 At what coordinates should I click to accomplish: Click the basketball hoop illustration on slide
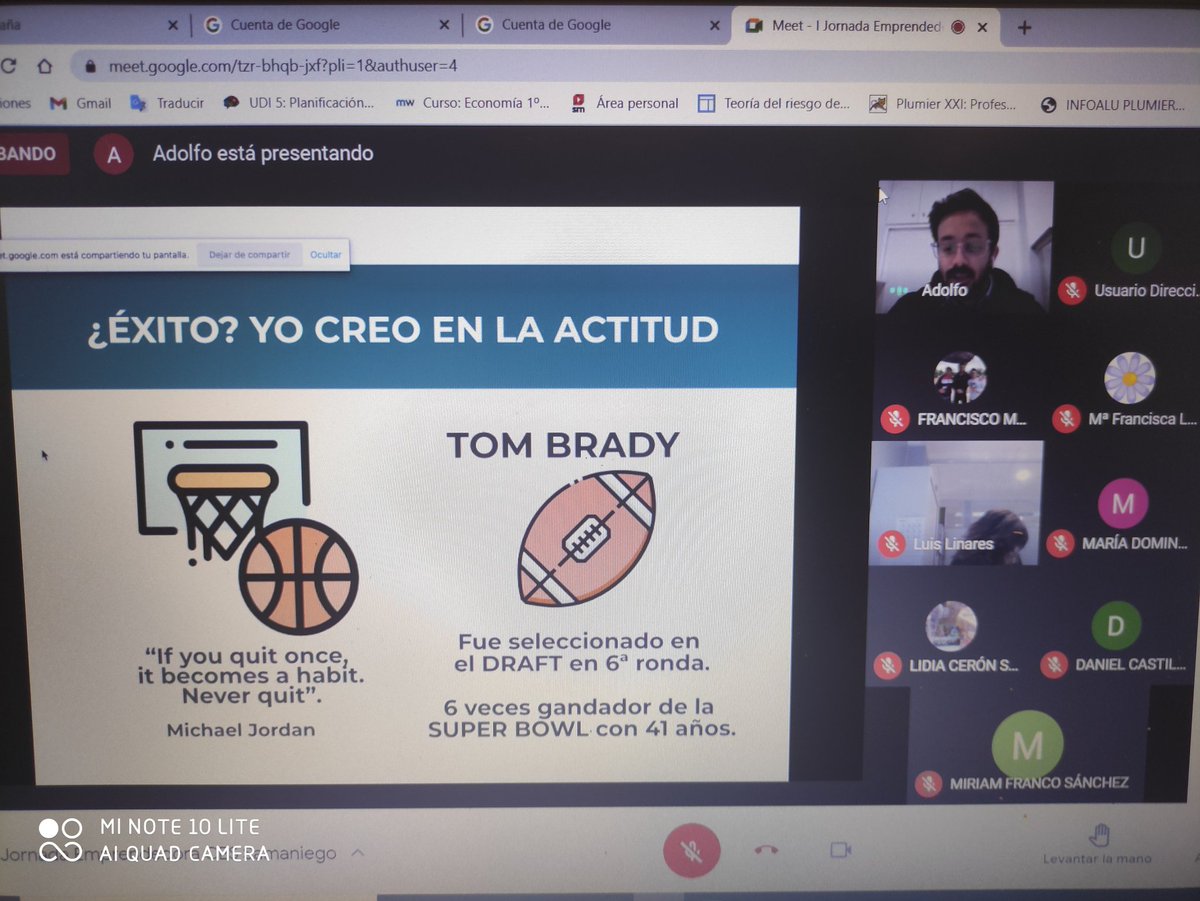247,527
